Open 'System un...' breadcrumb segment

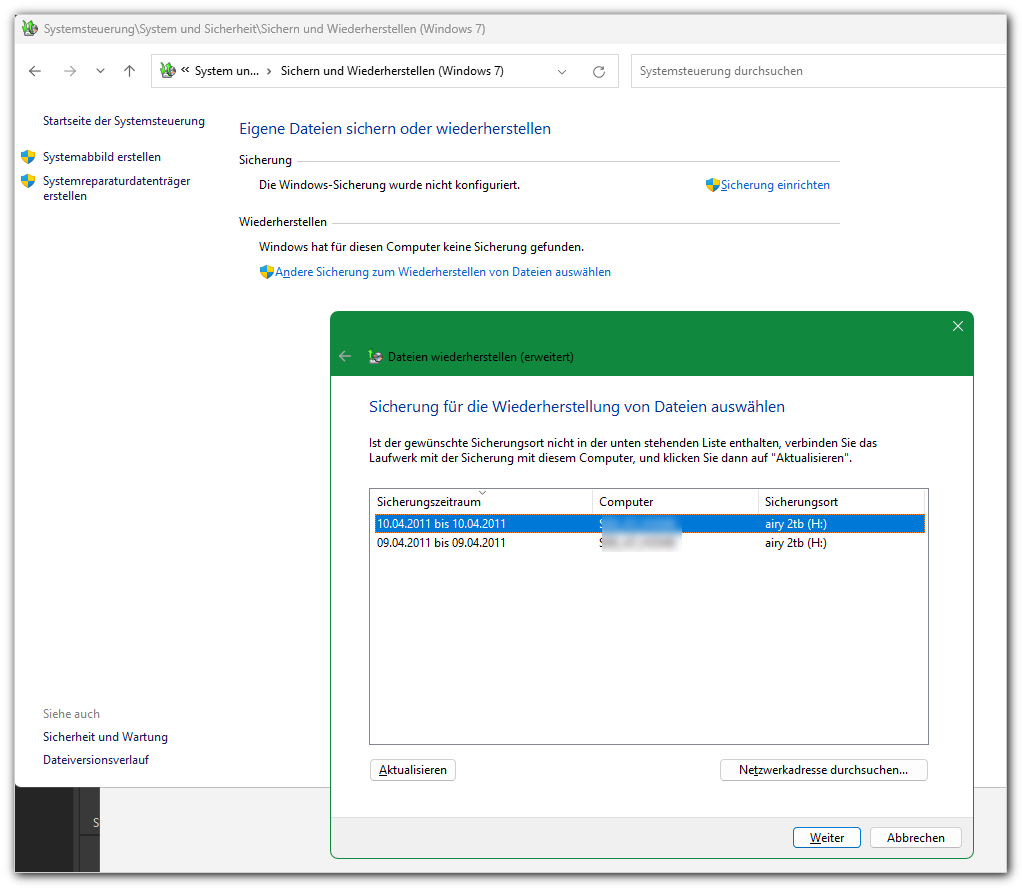(227, 71)
